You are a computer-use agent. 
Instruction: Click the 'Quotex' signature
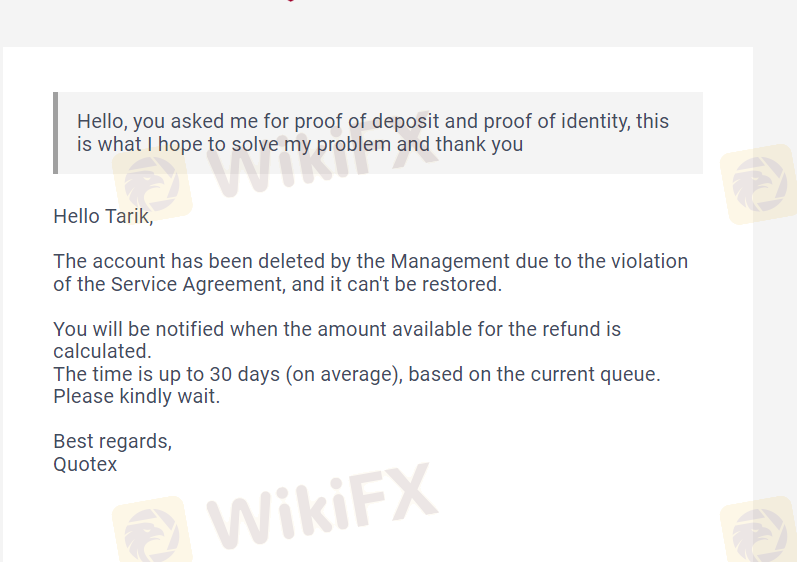tap(85, 464)
